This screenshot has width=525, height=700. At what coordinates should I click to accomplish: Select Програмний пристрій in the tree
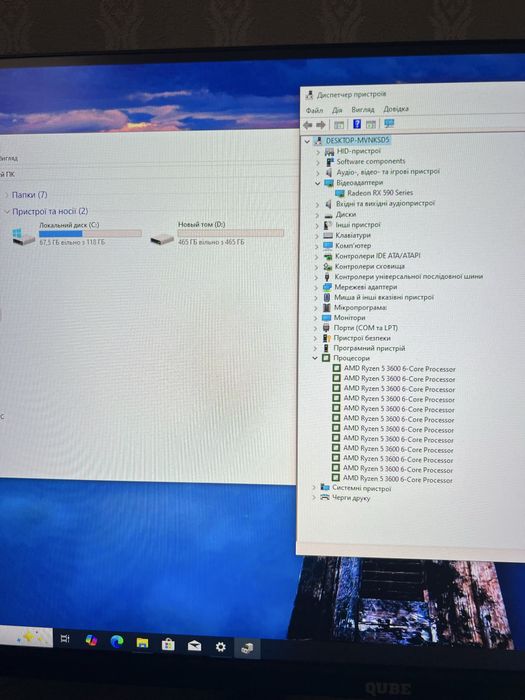pyautogui.click(x=369, y=348)
